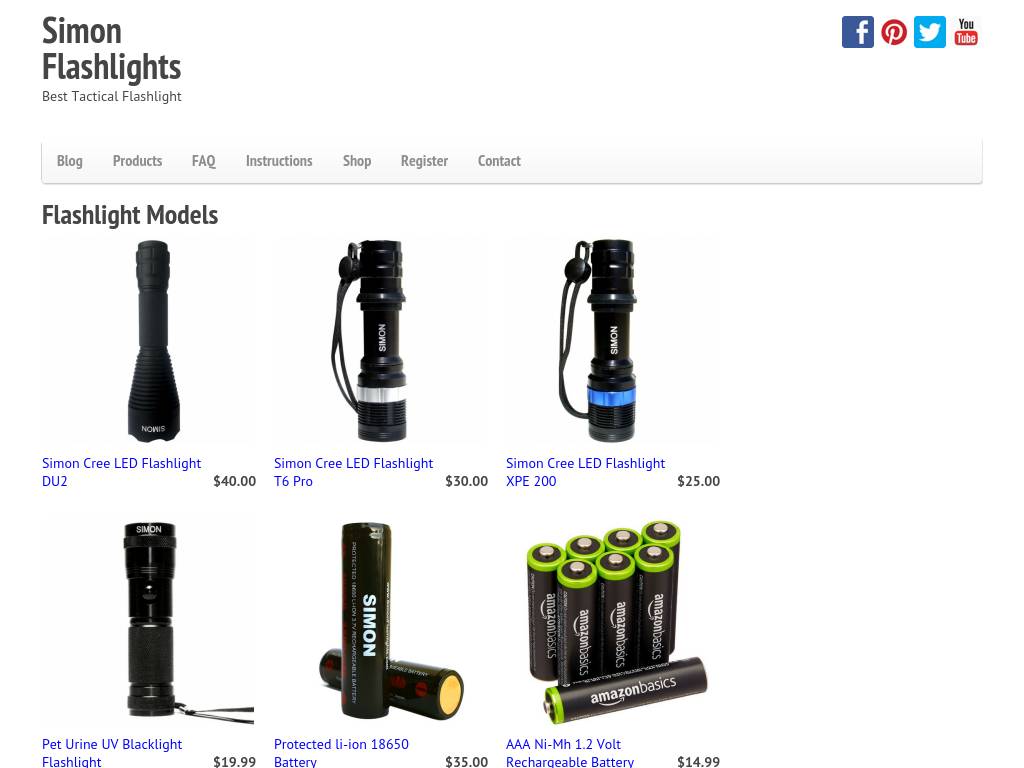Click the amazonbasics AAA batteries image
This screenshot has height=768, width=1024.
click(x=613, y=622)
